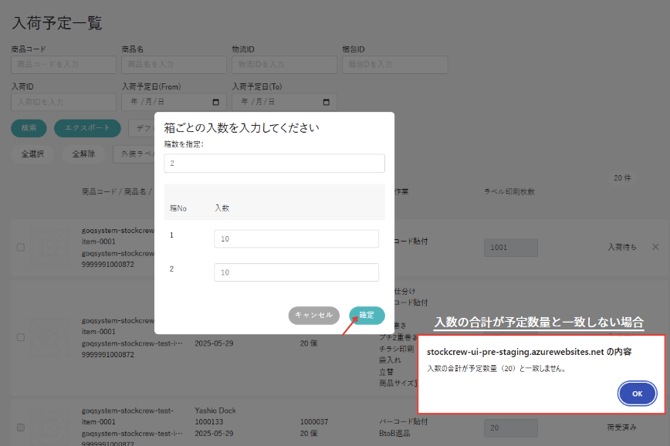Click the 全選択 button
This screenshot has height=446, width=670.
[x=33, y=155]
